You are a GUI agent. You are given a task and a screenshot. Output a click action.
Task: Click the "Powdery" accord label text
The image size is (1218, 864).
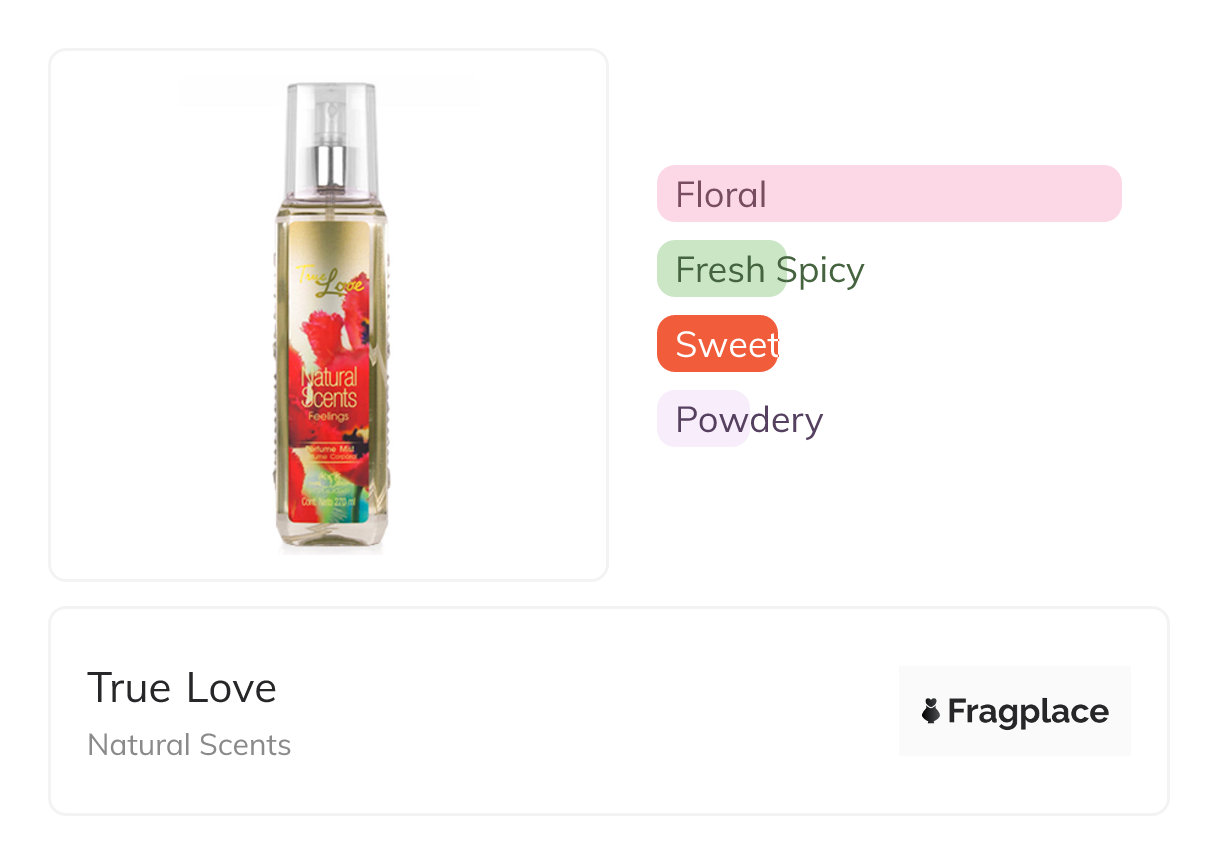coord(749,420)
